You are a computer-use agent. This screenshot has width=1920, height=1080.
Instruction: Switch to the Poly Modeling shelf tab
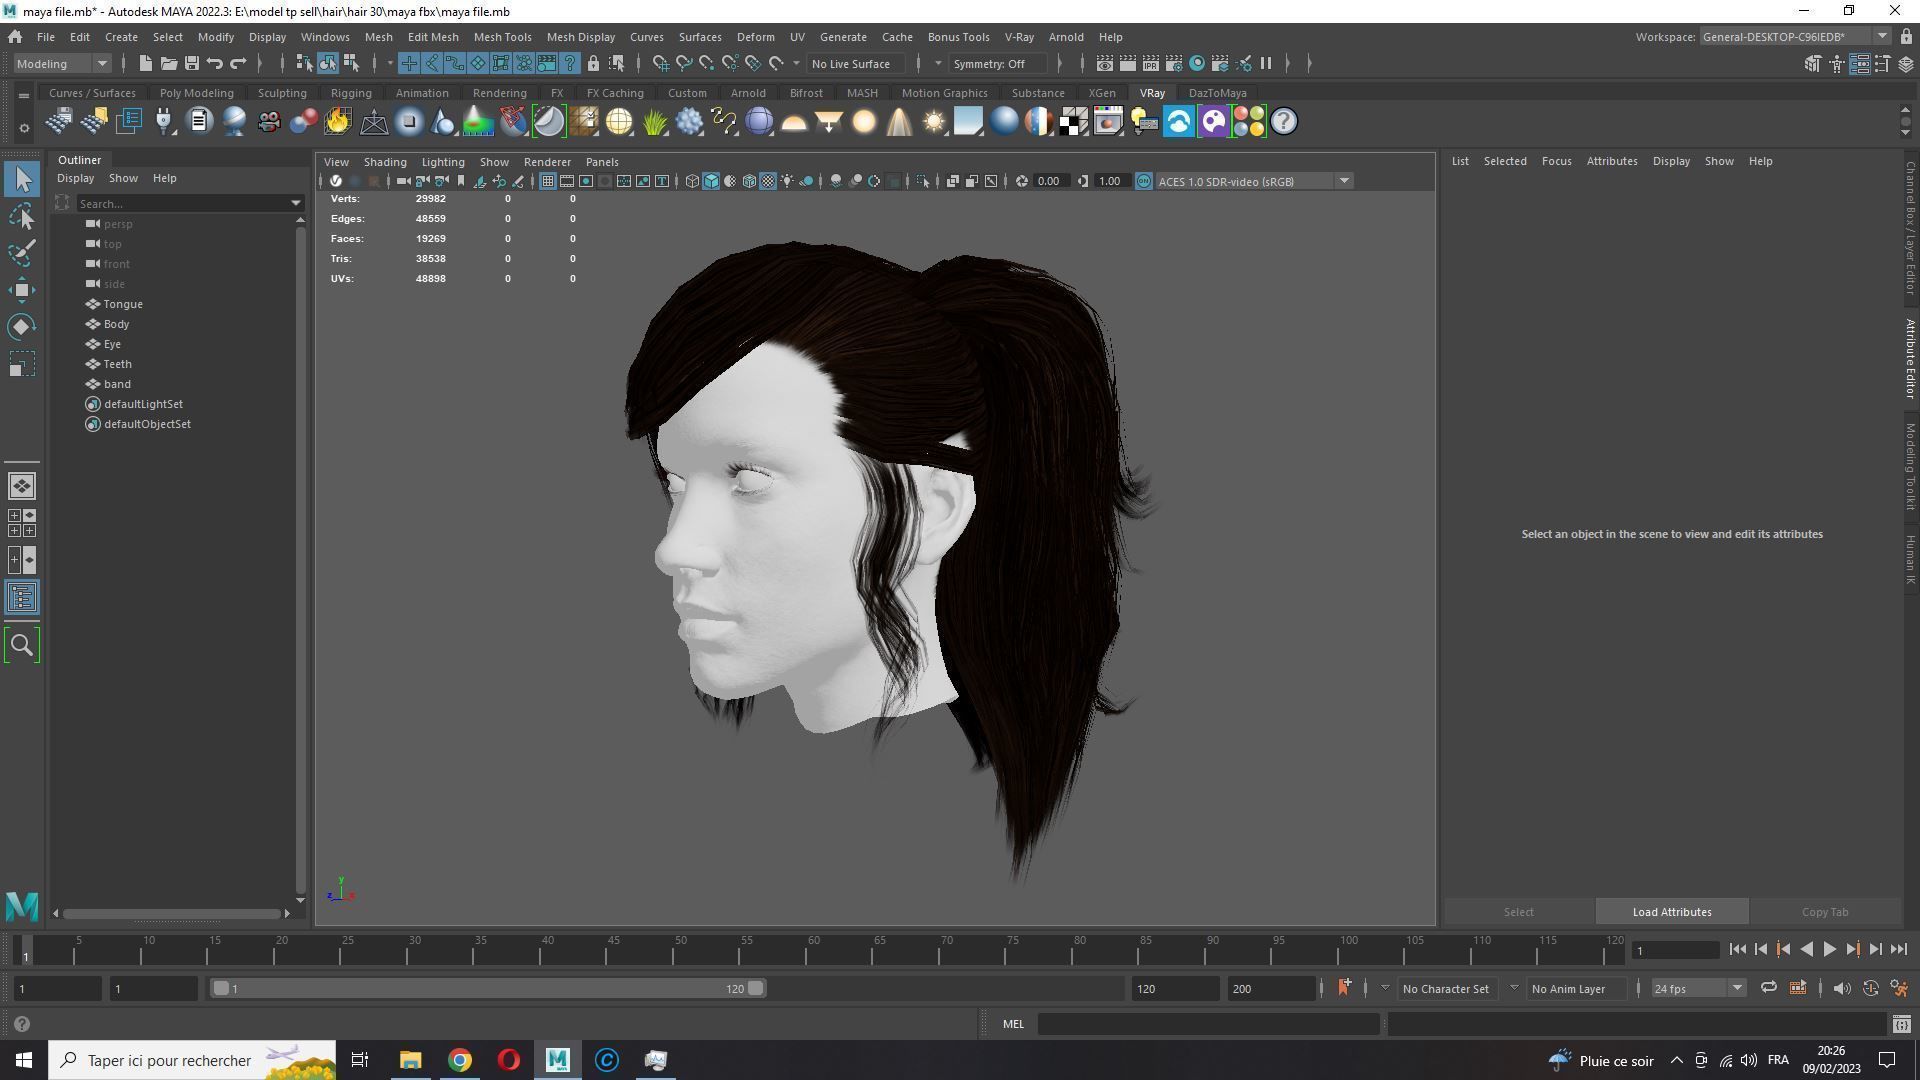[196, 93]
